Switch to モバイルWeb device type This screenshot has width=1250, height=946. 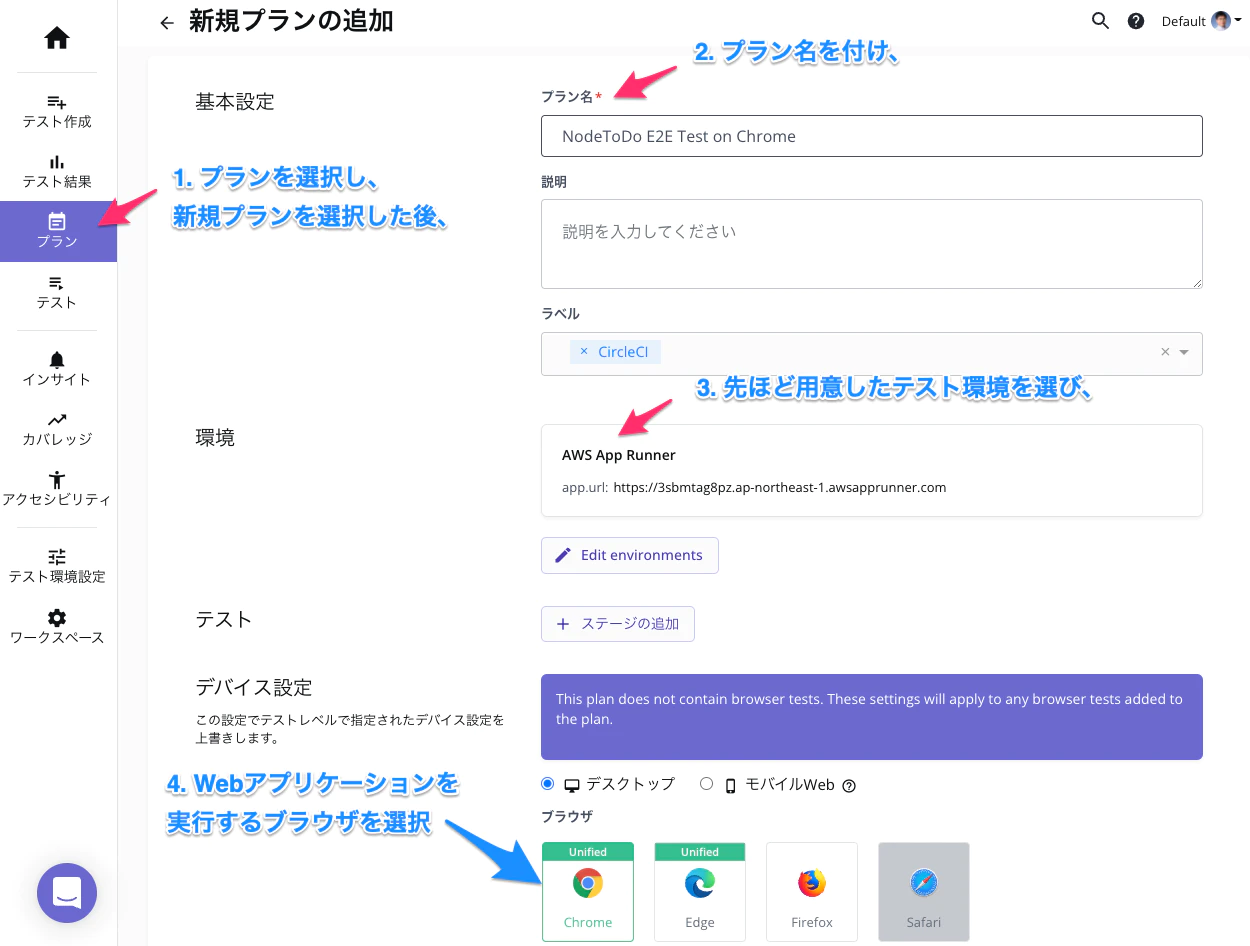707,784
